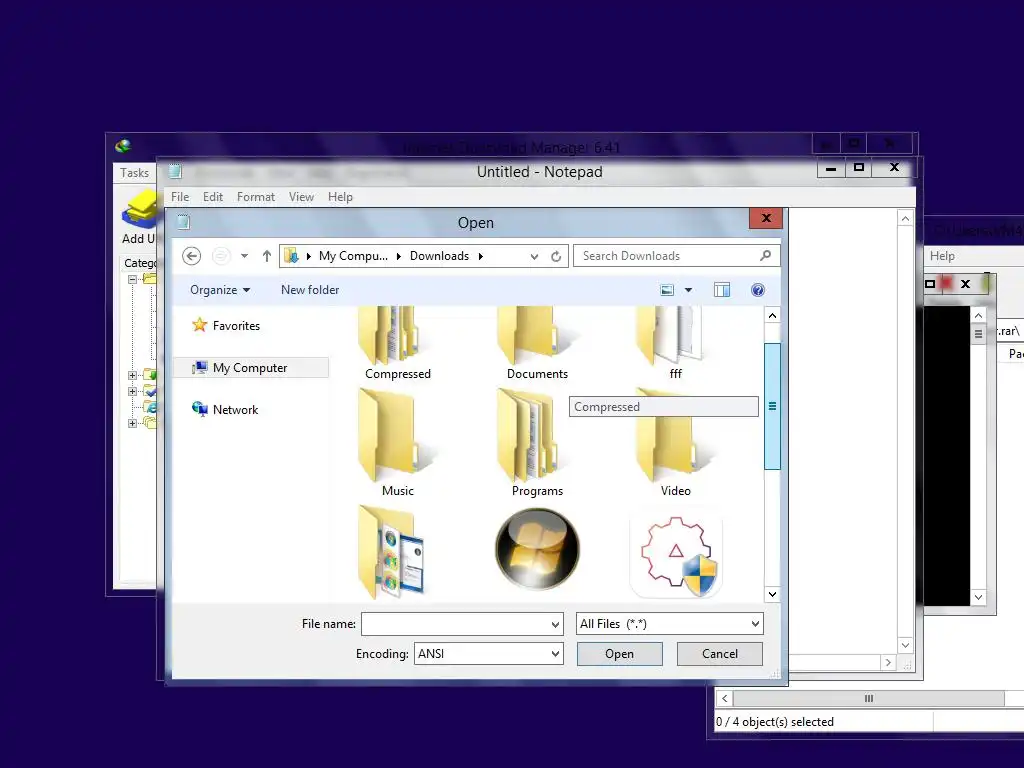The height and width of the screenshot is (768, 1024).
Task: Click the Network icon in navigation pane
Action: pyautogui.click(x=199, y=409)
